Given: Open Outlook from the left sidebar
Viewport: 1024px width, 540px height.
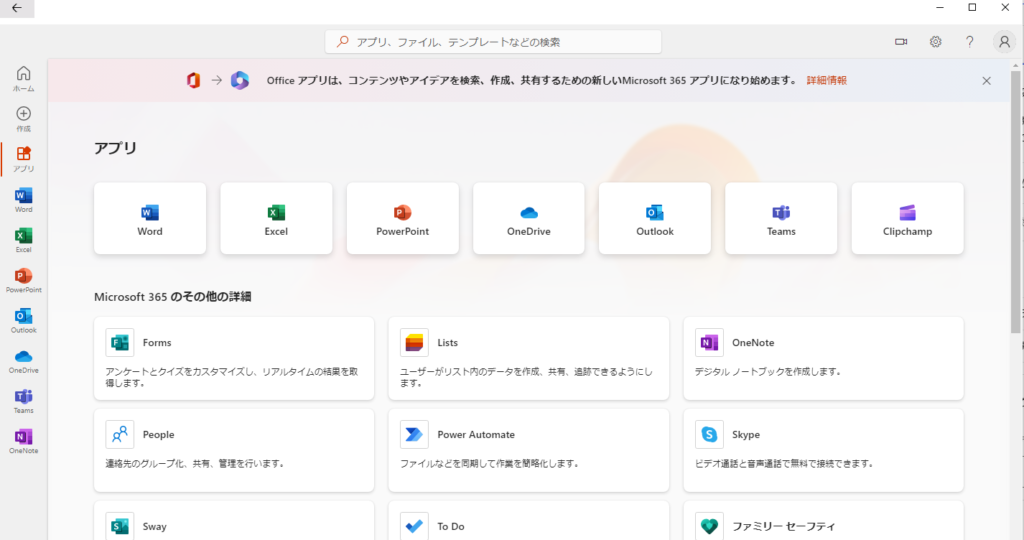Looking at the screenshot, I should (x=24, y=321).
